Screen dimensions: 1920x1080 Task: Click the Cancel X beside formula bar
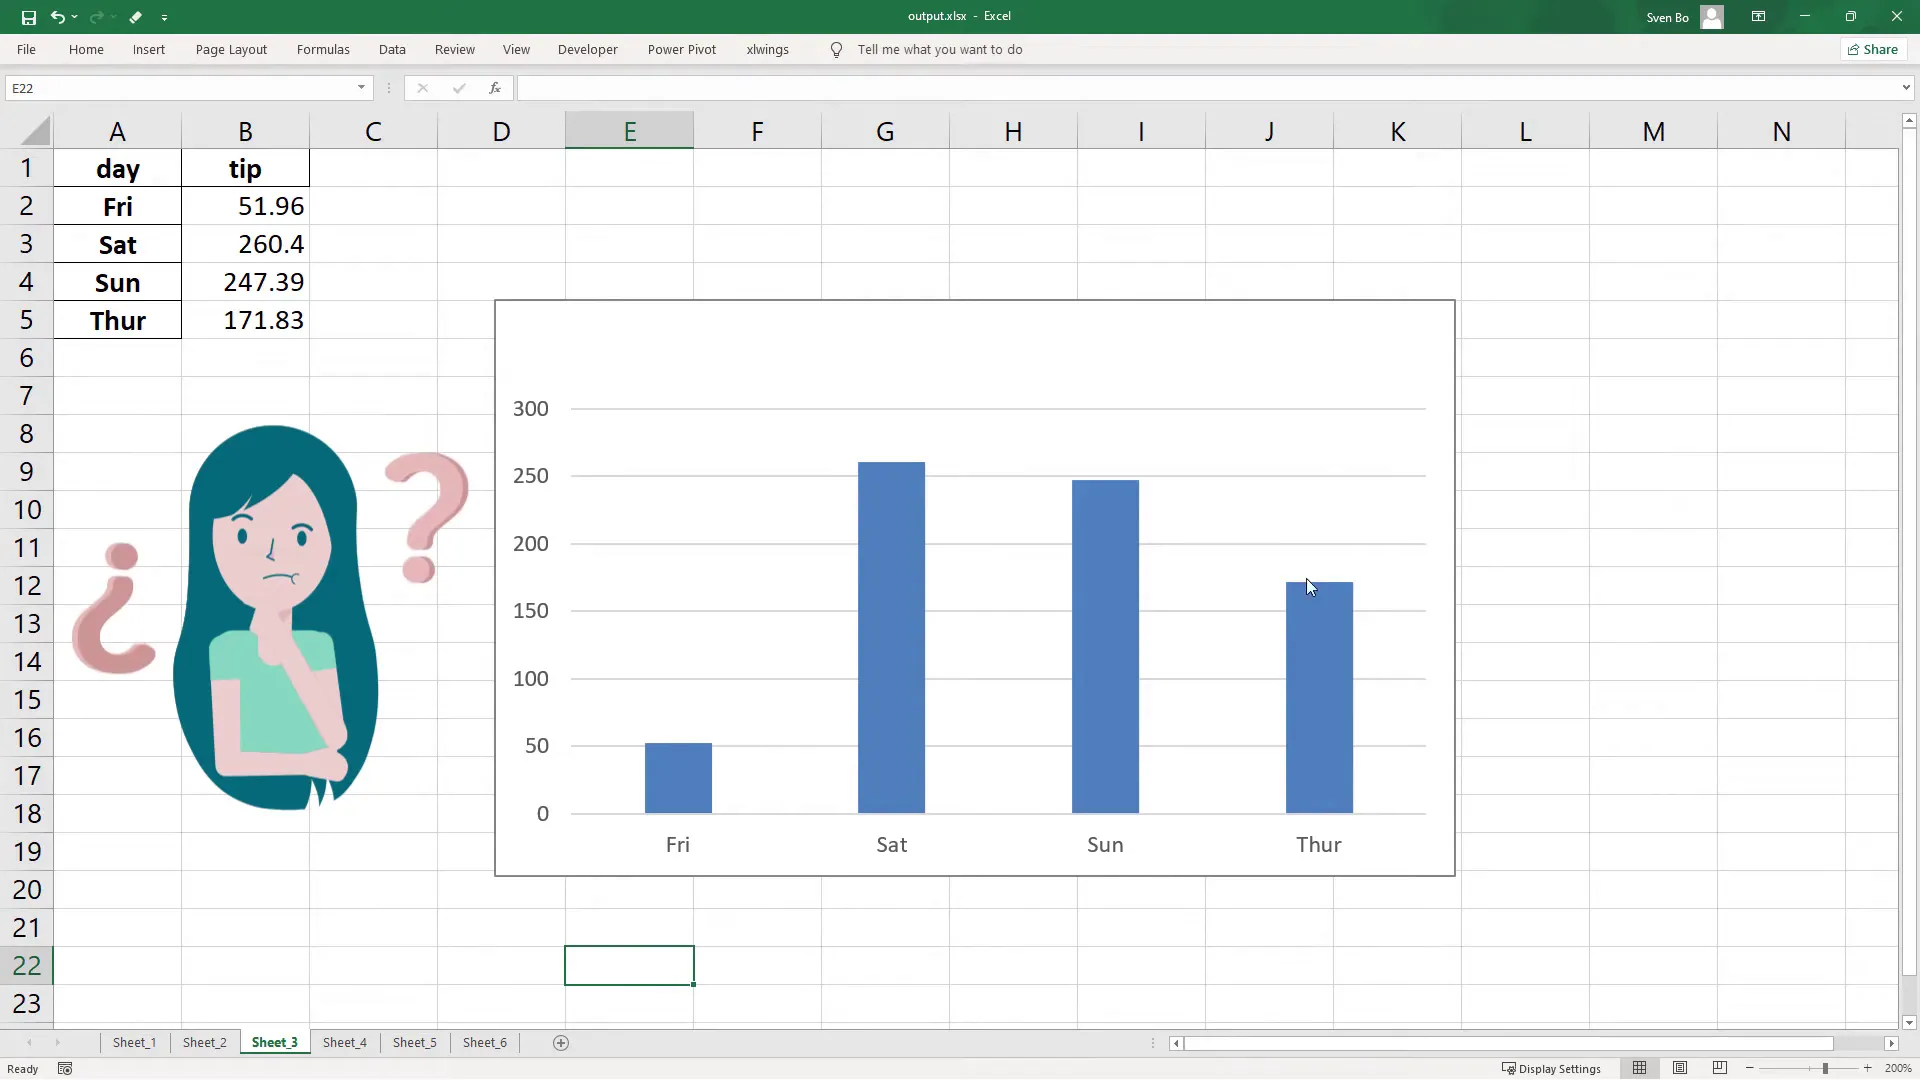click(422, 88)
